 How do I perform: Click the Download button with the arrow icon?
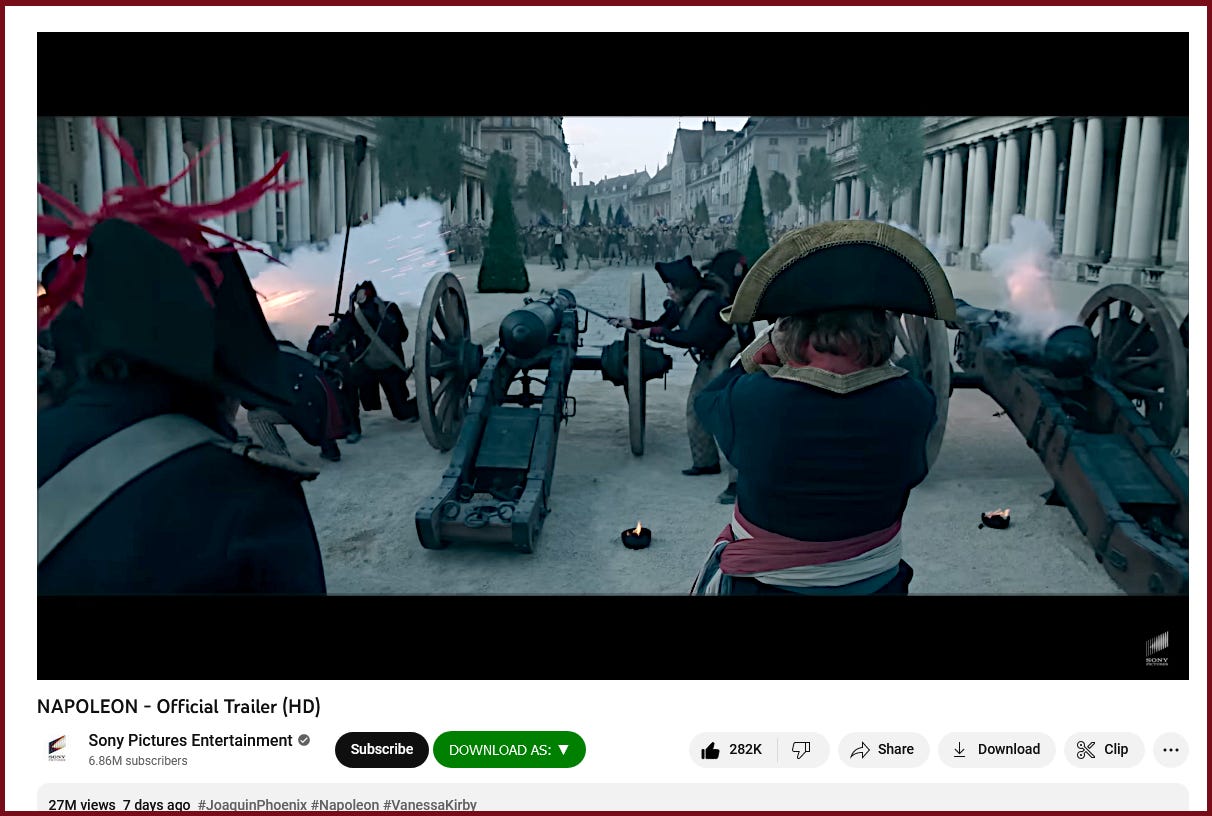tap(996, 750)
